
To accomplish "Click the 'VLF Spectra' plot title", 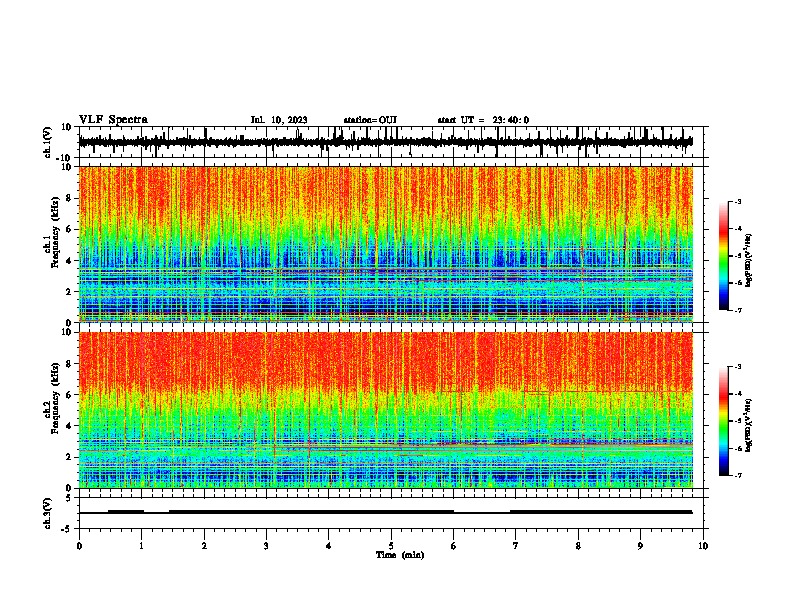I will click(x=113, y=120).
